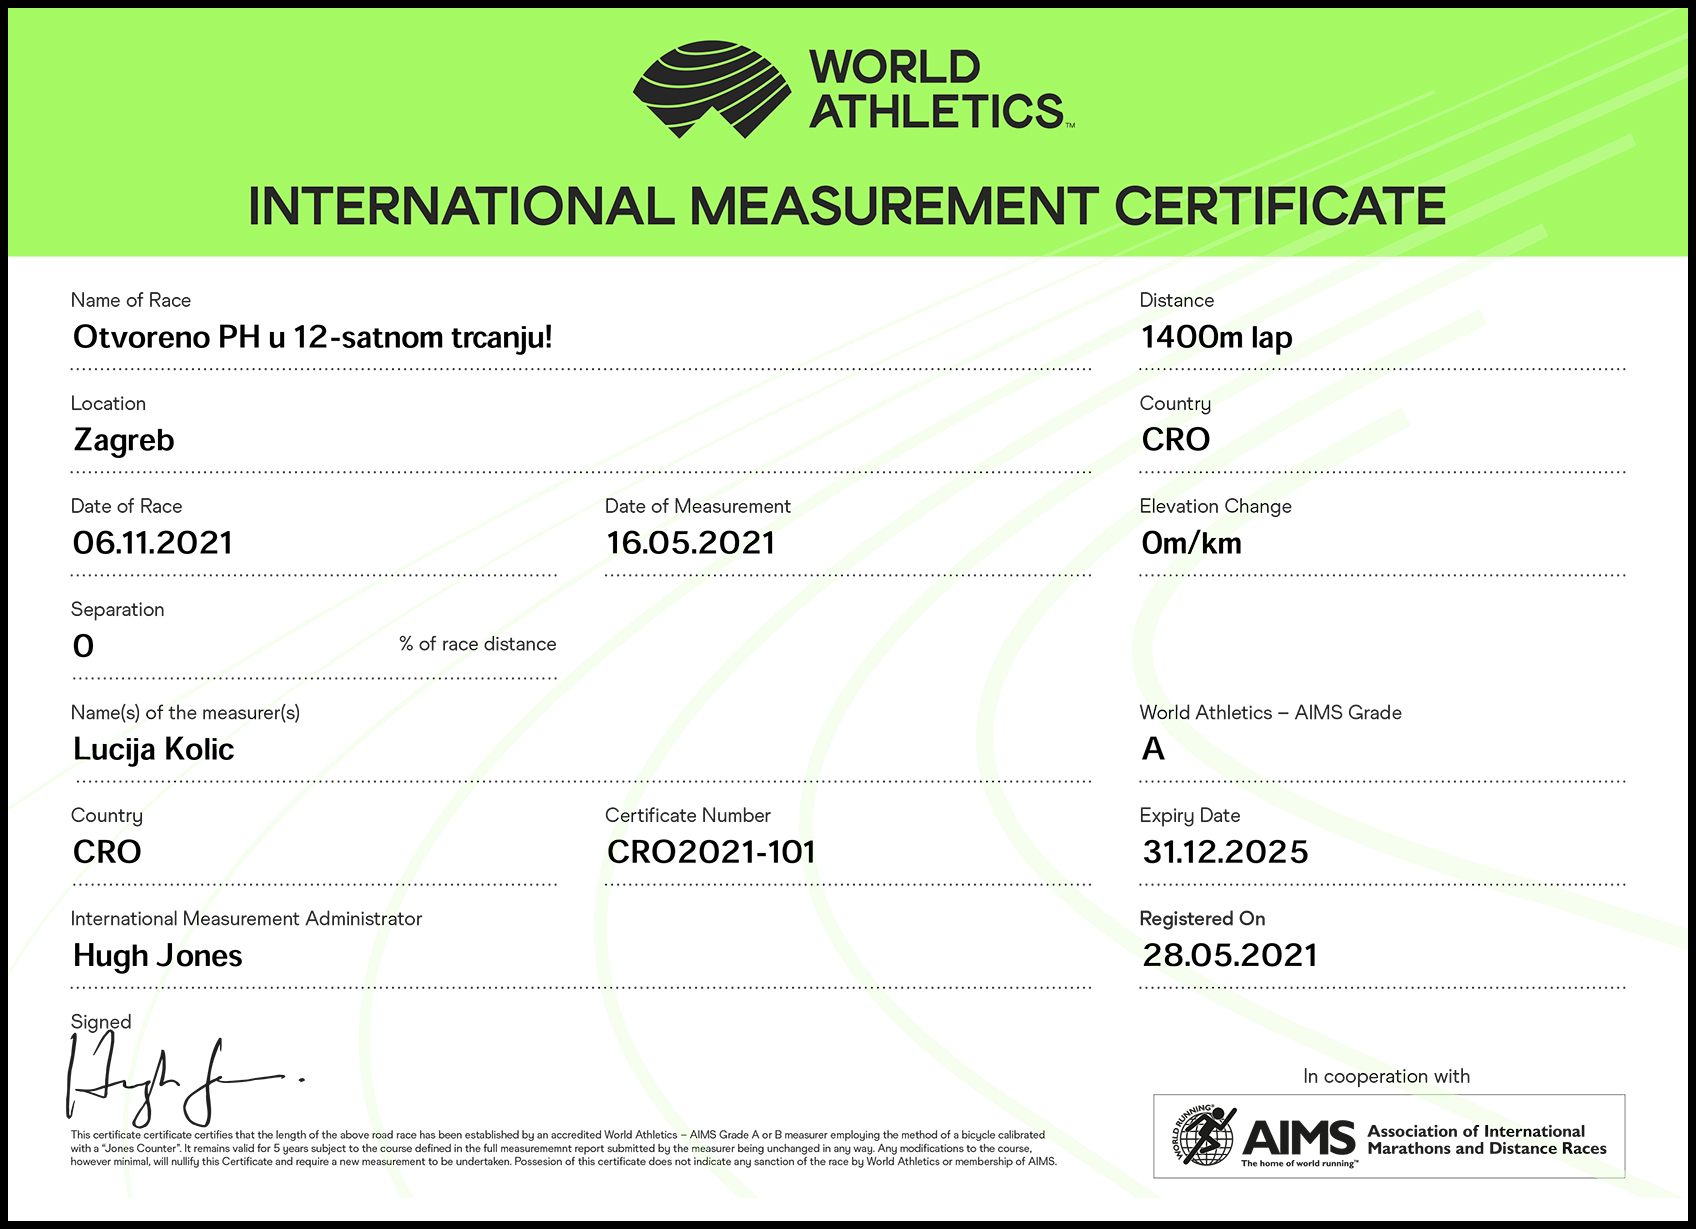Select the AIMS grade value 'A'
The width and height of the screenshot is (1696, 1229).
[x=1154, y=748]
